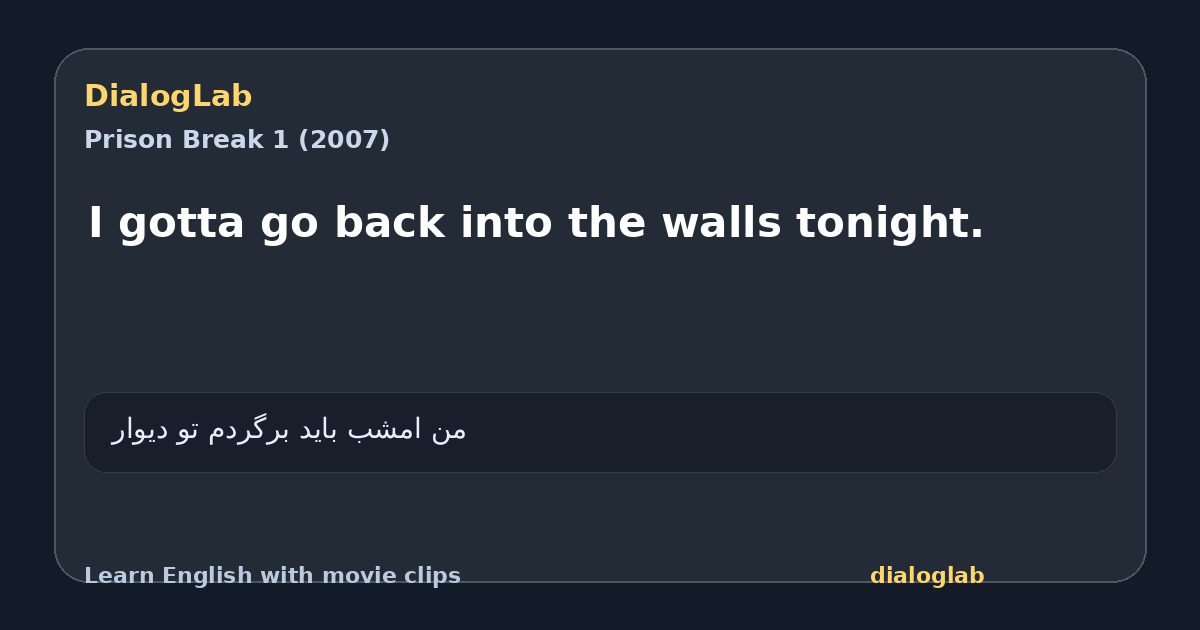Click the DialogLab brand title

point(168,96)
